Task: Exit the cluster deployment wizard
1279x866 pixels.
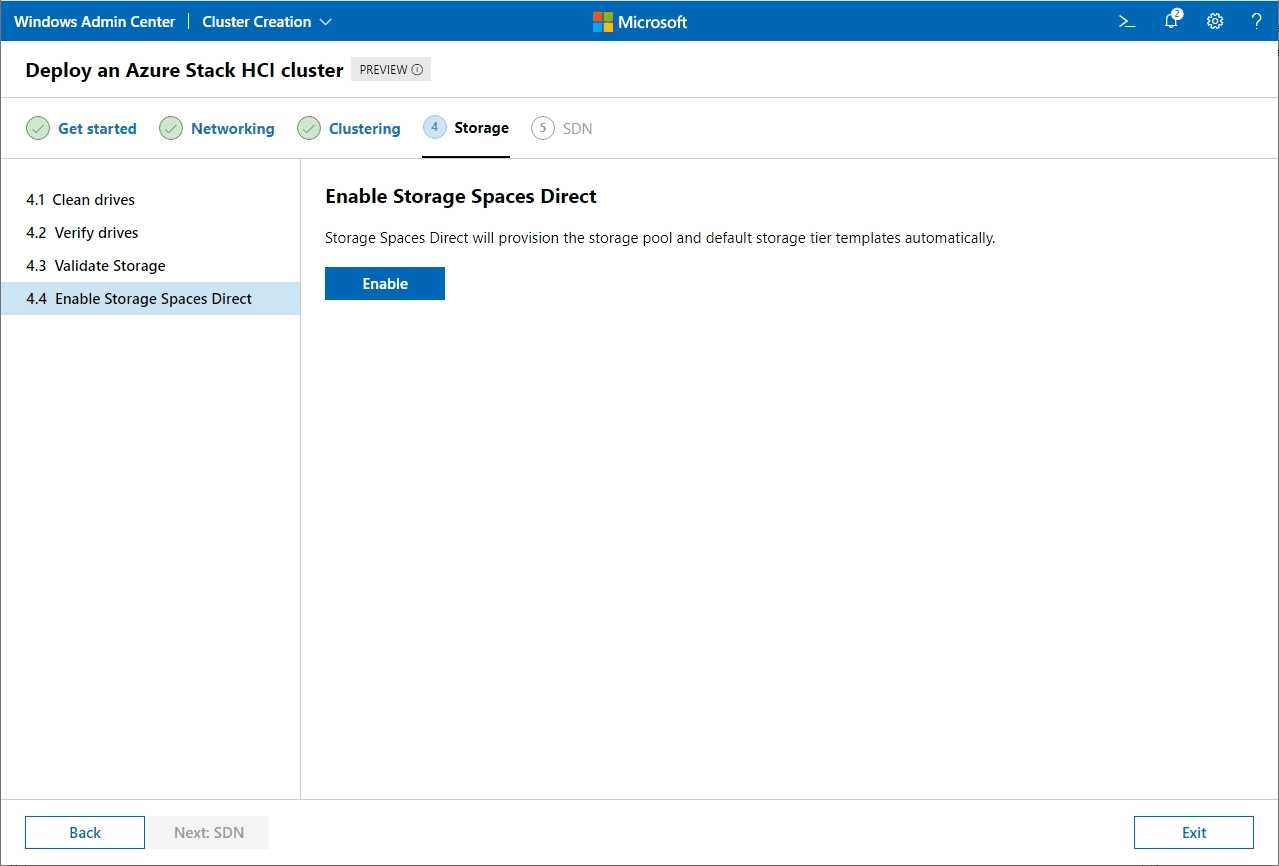Action: point(1193,832)
